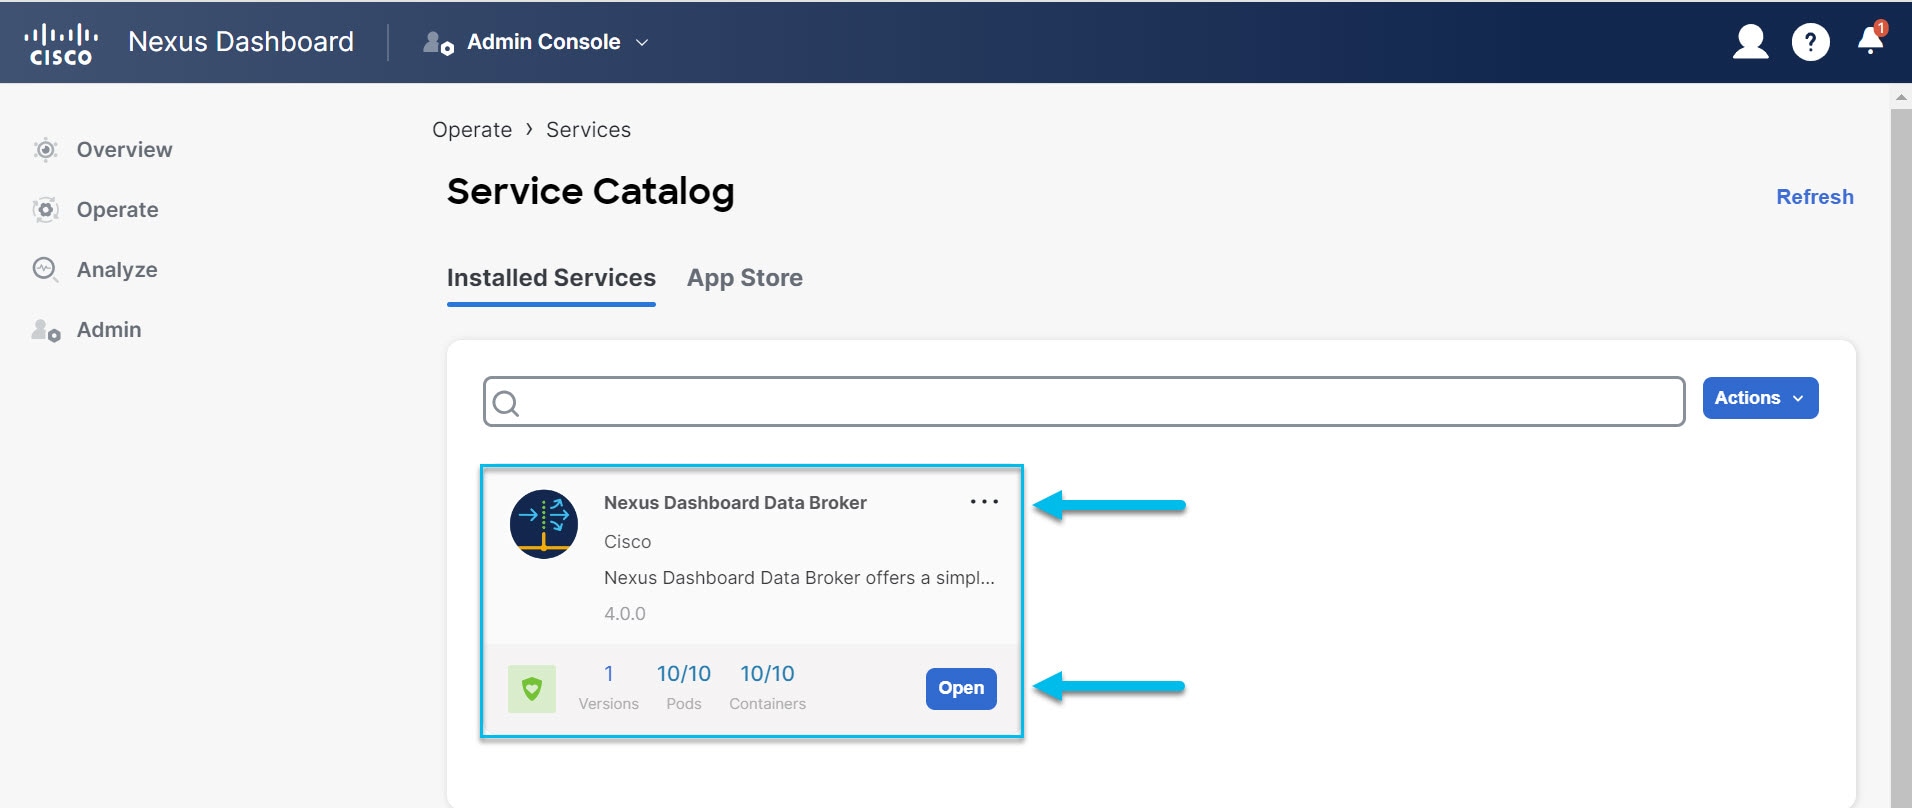The image size is (1912, 808).
Task: Open the Actions dropdown
Action: (x=1760, y=398)
